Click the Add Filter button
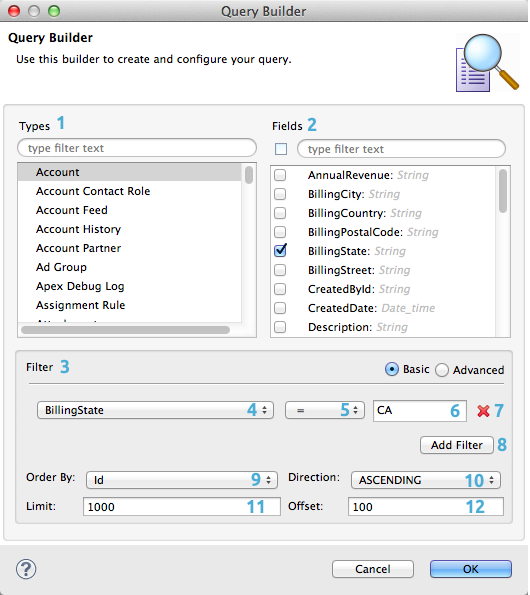 pyautogui.click(x=457, y=445)
